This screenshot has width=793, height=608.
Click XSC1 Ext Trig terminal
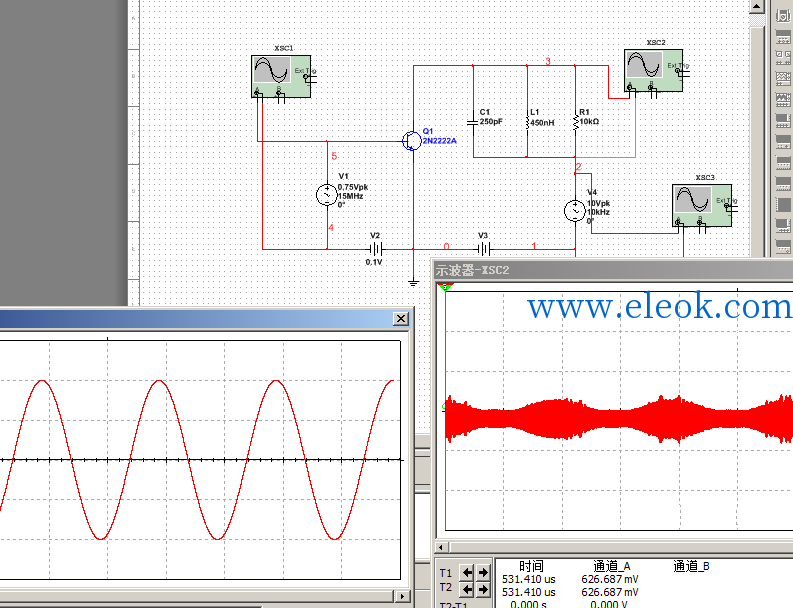coord(307,75)
